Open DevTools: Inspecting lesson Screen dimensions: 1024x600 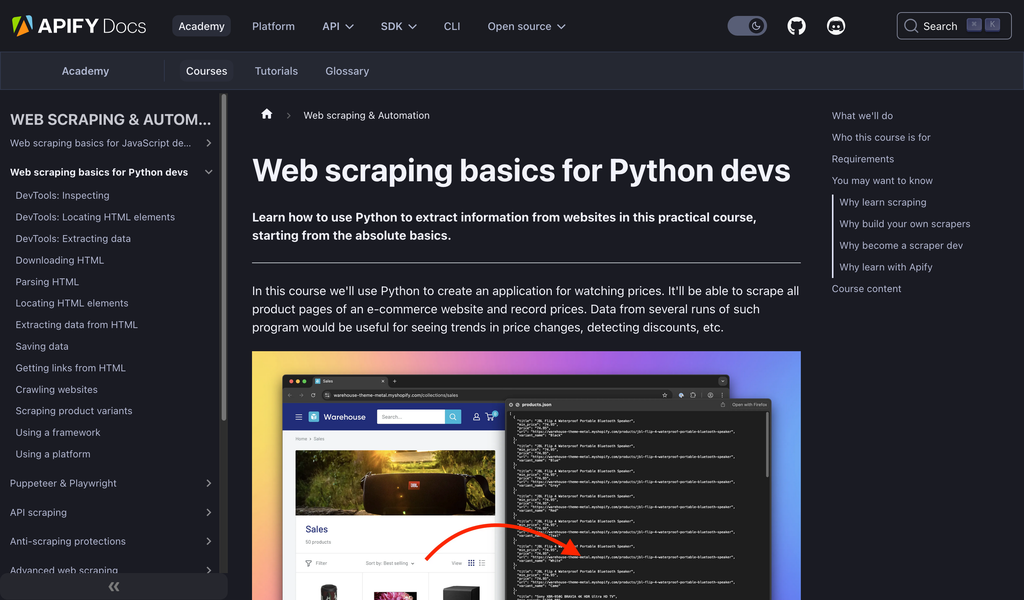click(x=63, y=195)
